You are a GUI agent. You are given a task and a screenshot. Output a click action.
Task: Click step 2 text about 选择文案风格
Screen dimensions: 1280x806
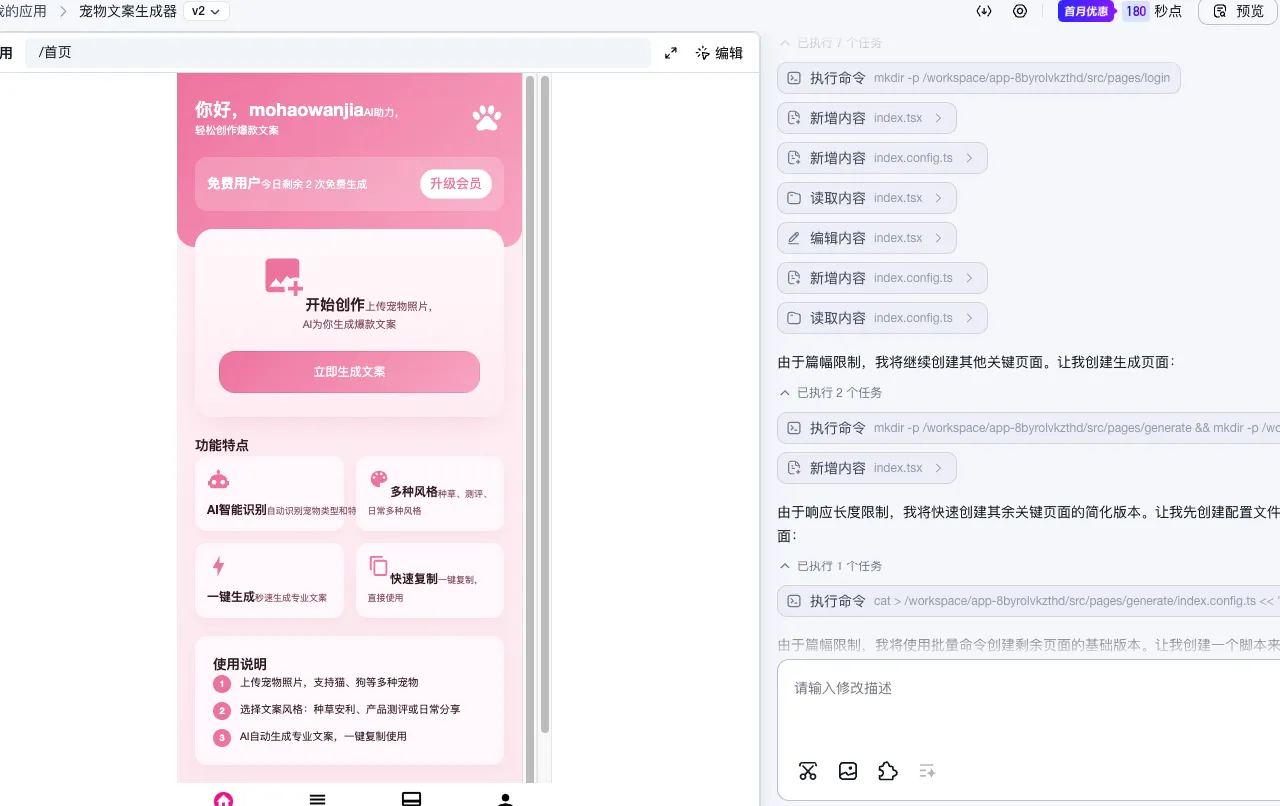[x=350, y=710]
